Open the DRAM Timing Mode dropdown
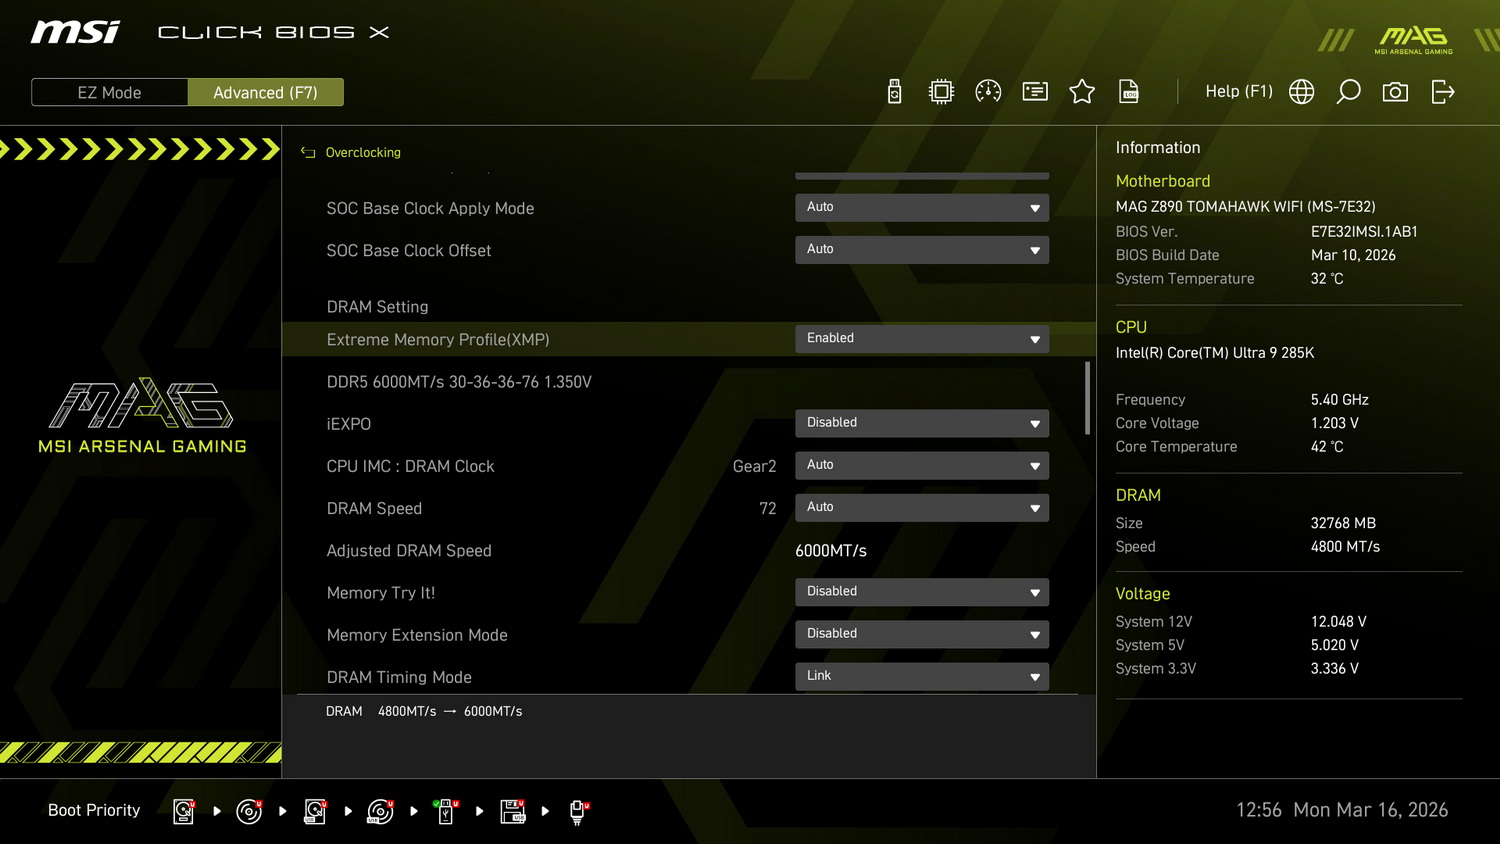The image size is (1500, 844). (922, 676)
